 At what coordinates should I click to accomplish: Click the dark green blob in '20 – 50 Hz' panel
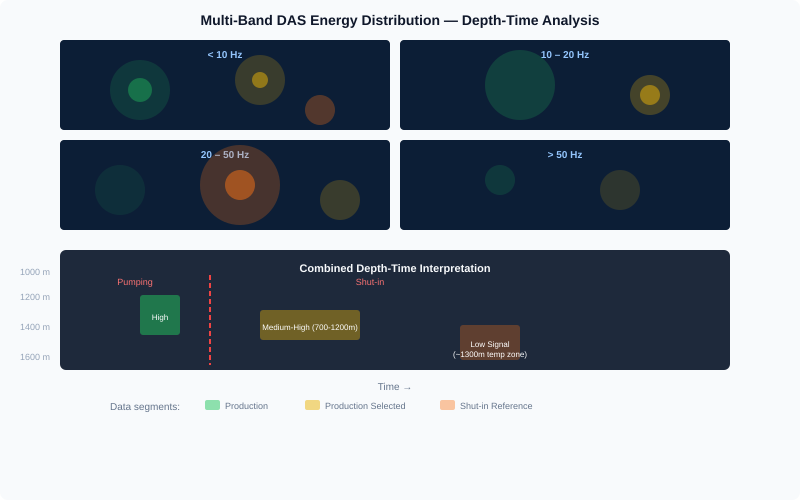pos(120,190)
